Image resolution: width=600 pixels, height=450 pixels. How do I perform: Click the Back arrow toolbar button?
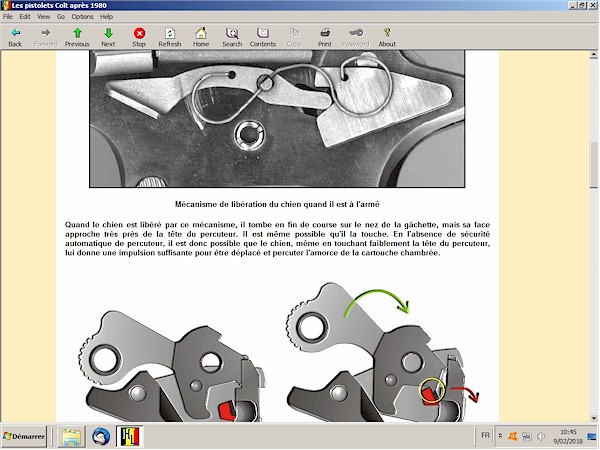point(15,37)
